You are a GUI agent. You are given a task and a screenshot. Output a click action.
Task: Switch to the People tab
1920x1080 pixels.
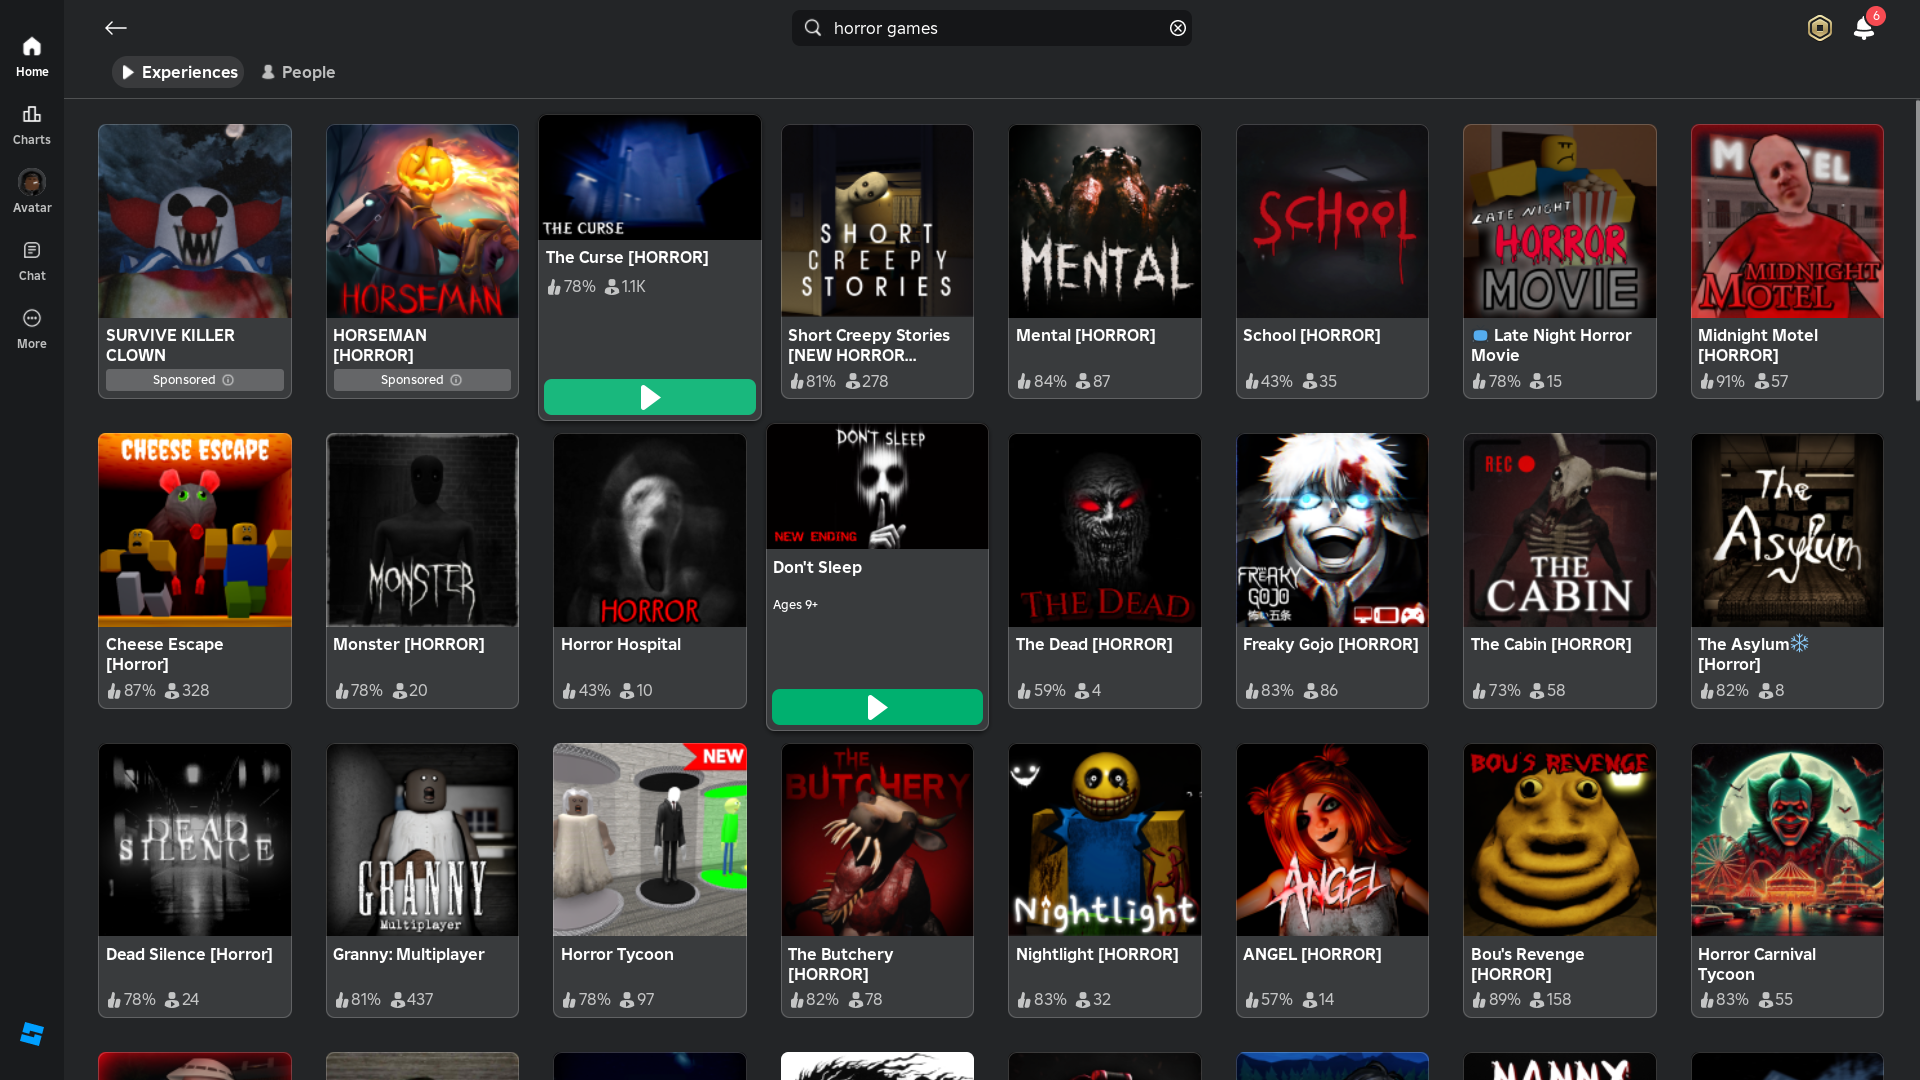pyautogui.click(x=298, y=72)
